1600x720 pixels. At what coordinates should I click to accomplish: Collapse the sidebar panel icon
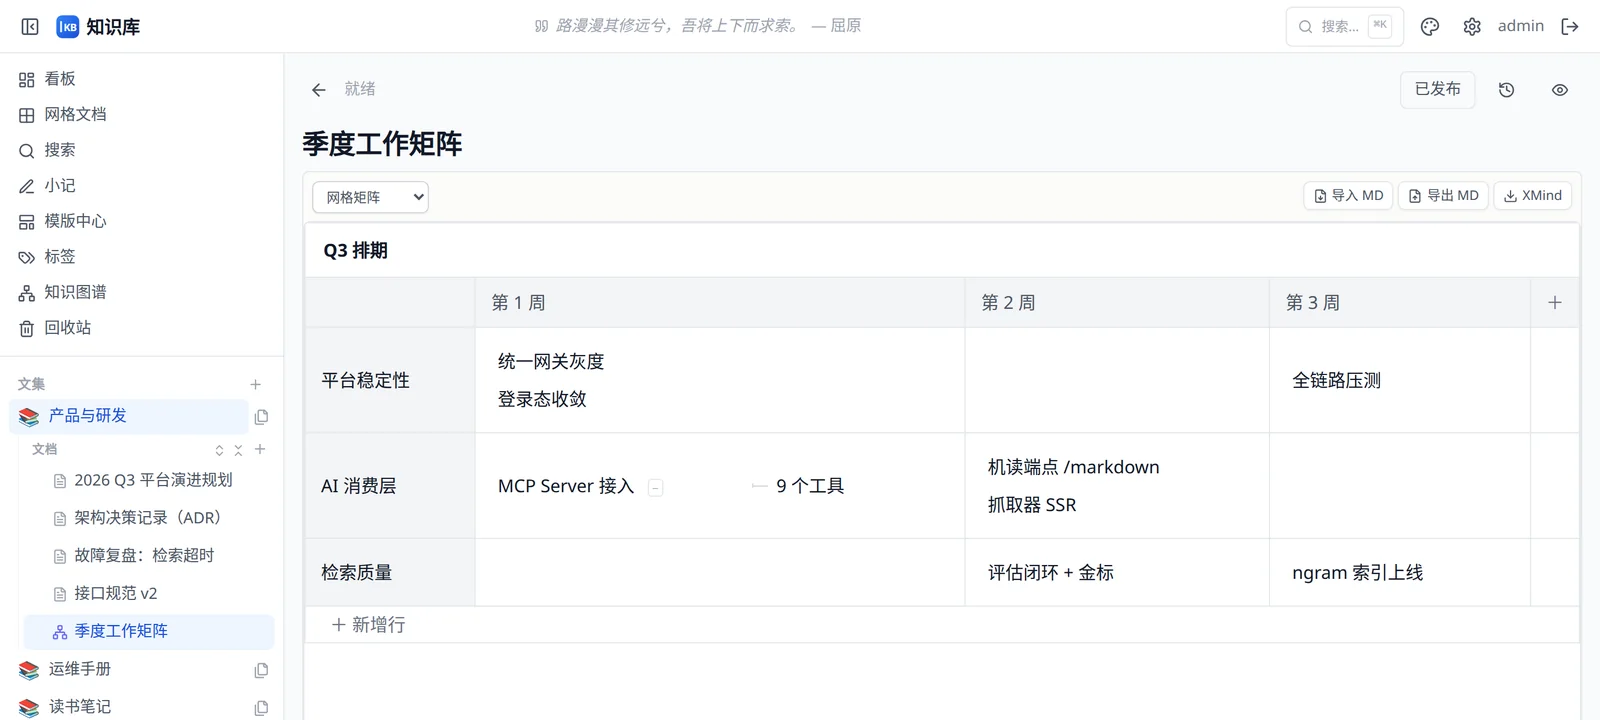(x=30, y=27)
